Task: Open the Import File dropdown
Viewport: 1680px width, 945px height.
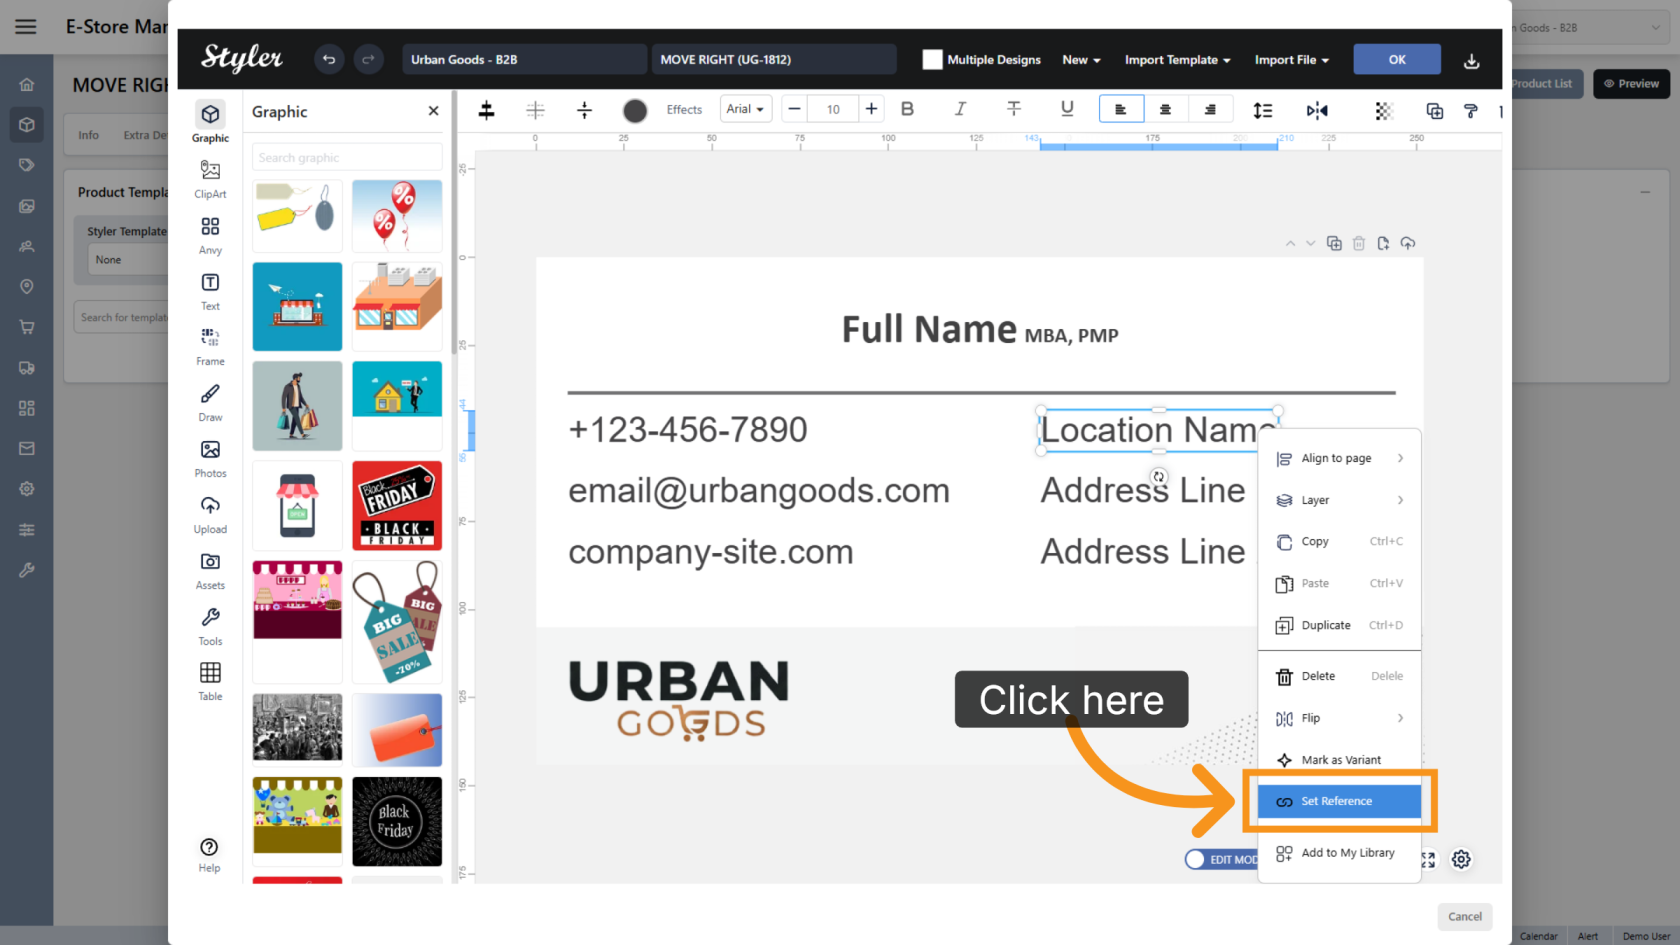Action: pyautogui.click(x=1291, y=60)
